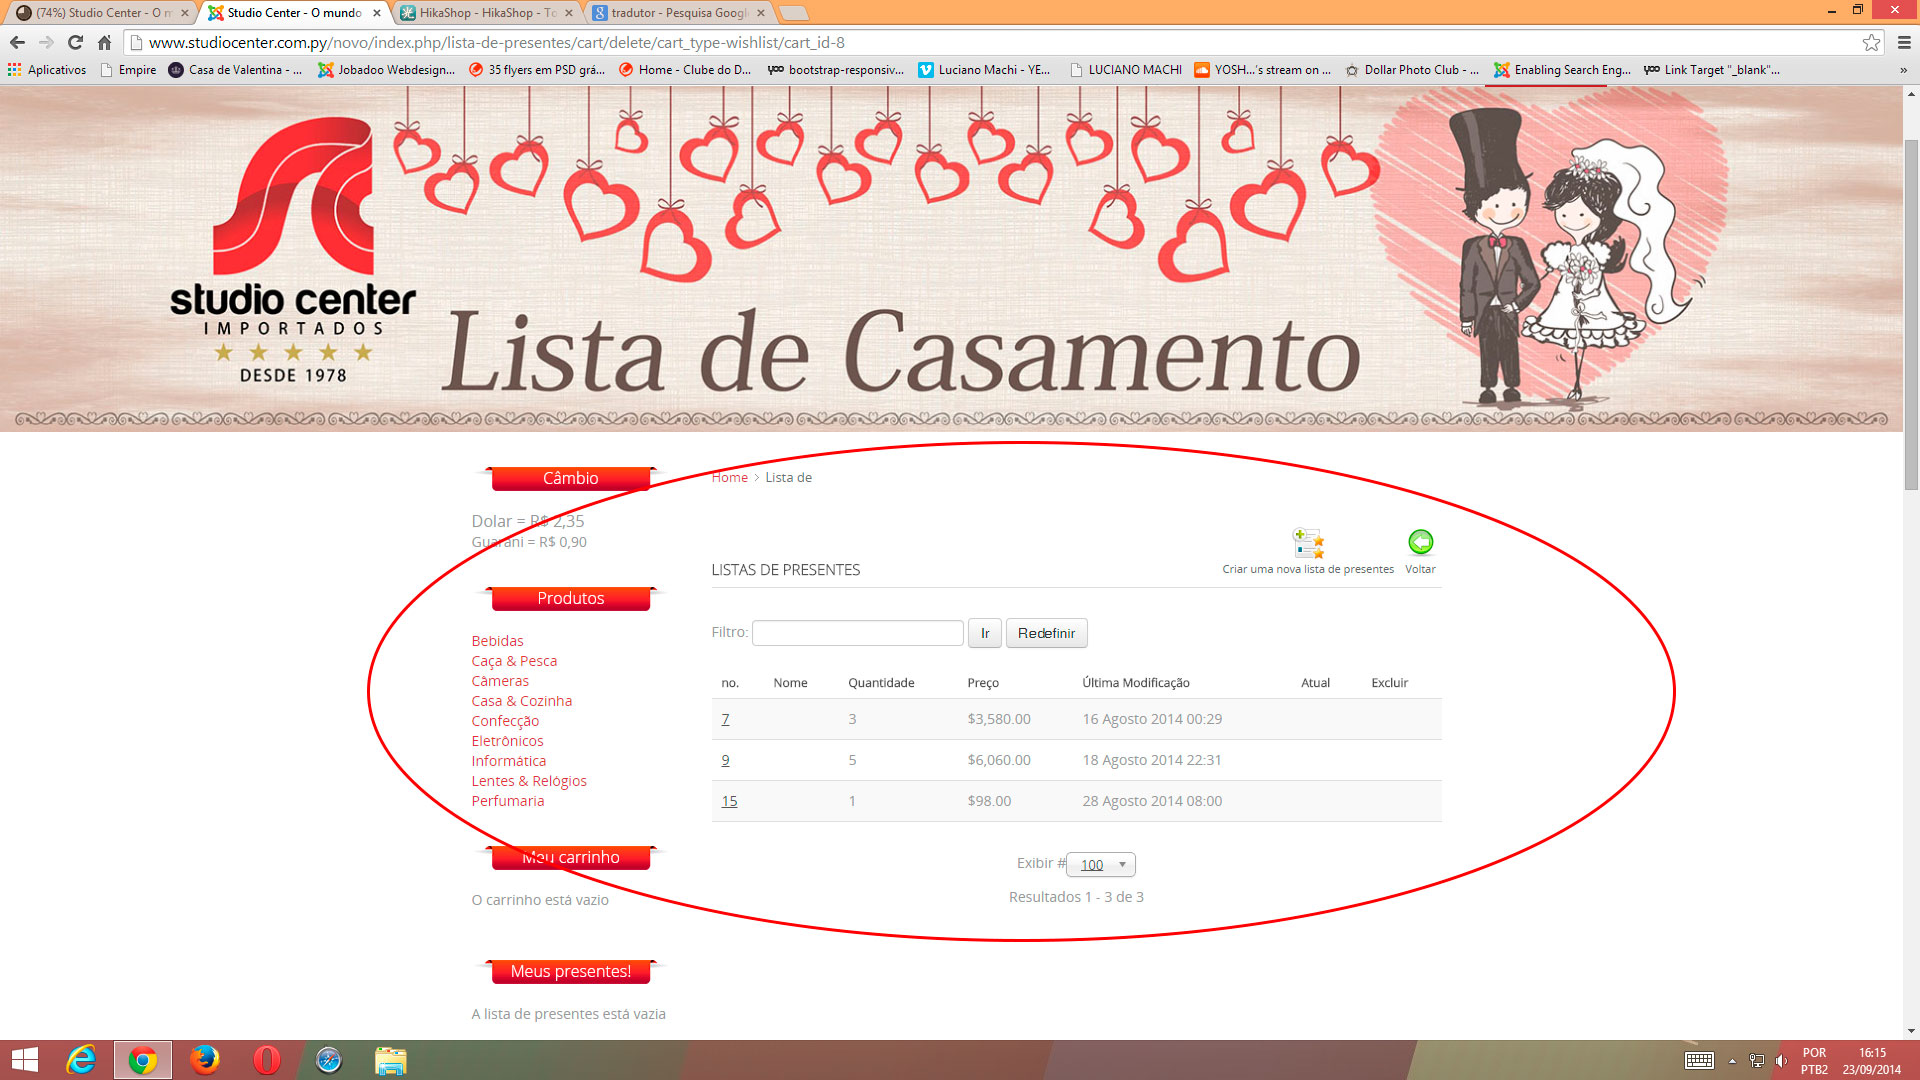Open the Dollar Photo Club bookmark
1920x1080 pixels.
click(1412, 70)
